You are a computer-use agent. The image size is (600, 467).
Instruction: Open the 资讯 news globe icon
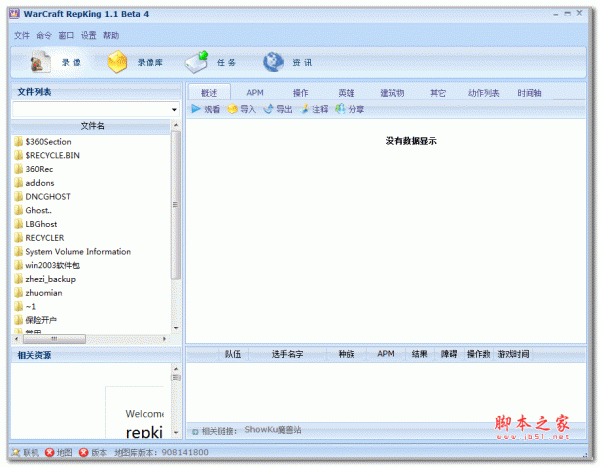point(273,62)
